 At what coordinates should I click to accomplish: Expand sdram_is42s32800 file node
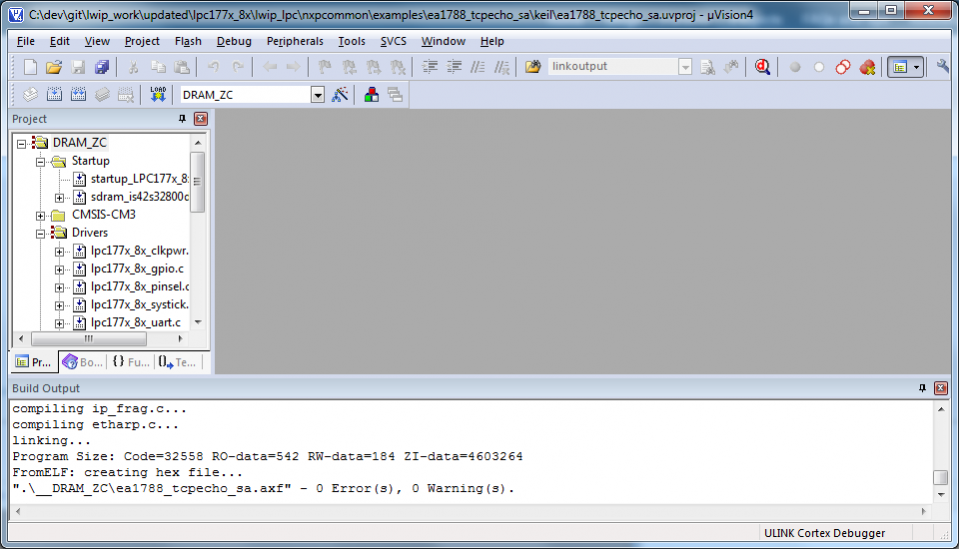[59, 197]
